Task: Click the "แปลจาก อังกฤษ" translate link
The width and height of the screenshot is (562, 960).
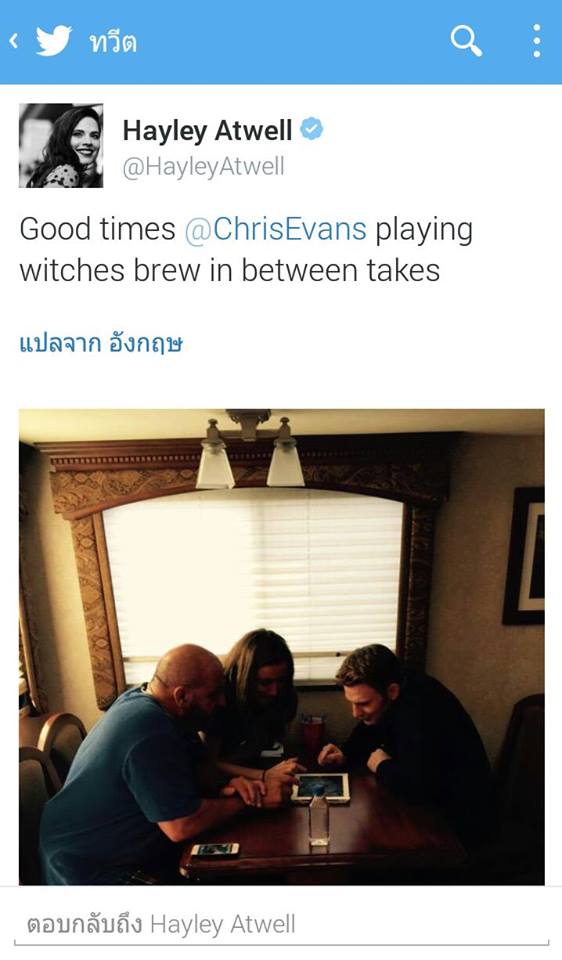Action: point(101,343)
